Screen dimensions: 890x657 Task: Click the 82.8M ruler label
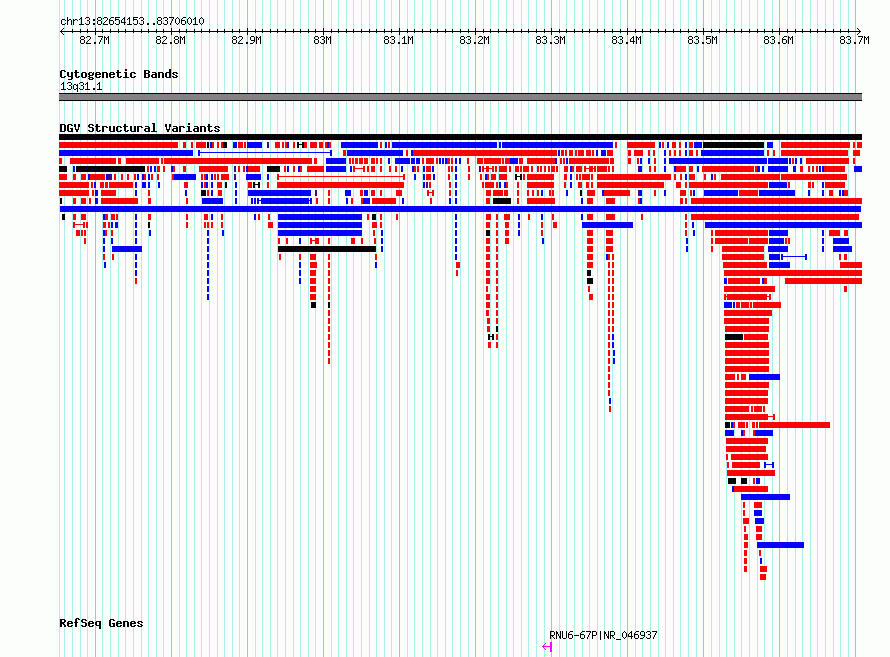click(x=170, y=40)
